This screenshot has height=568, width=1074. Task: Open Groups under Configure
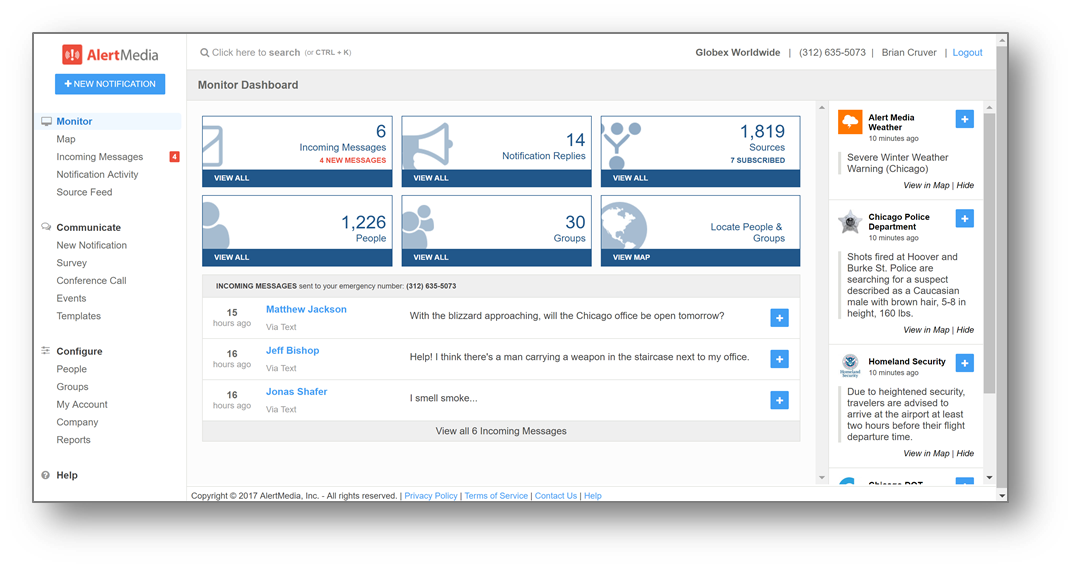click(x=72, y=387)
